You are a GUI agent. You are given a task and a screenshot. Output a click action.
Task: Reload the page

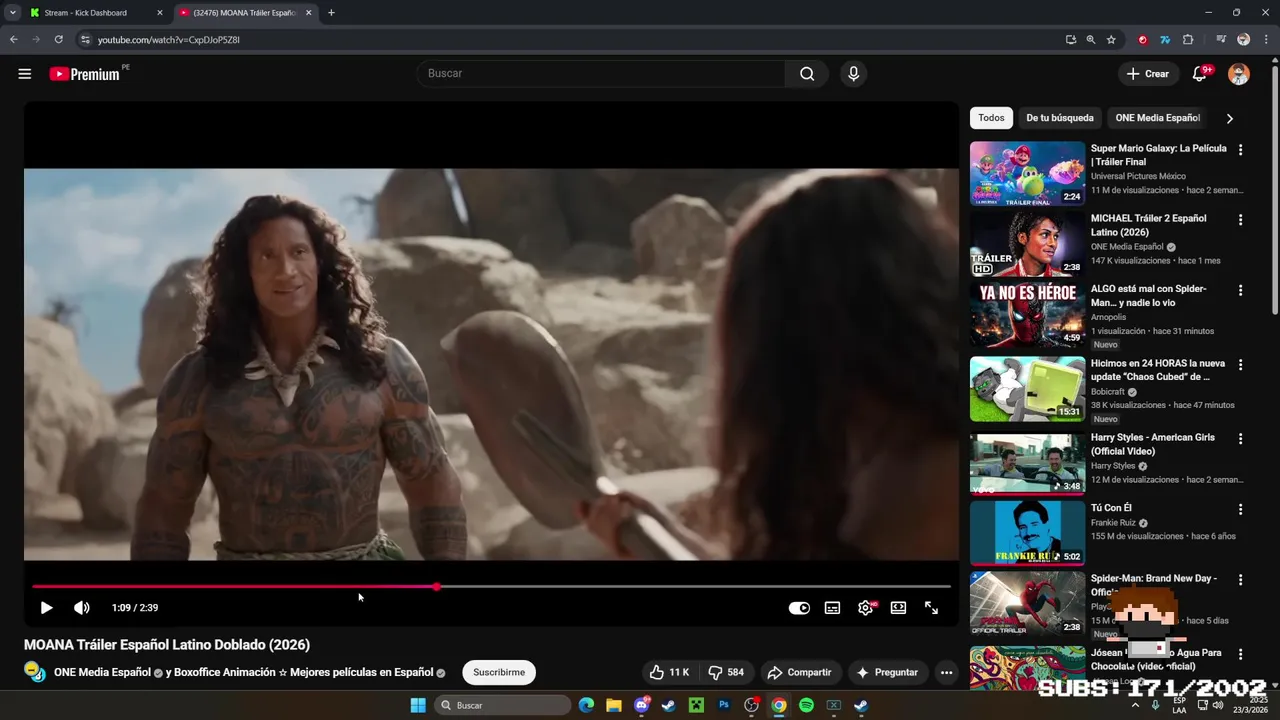click(59, 40)
